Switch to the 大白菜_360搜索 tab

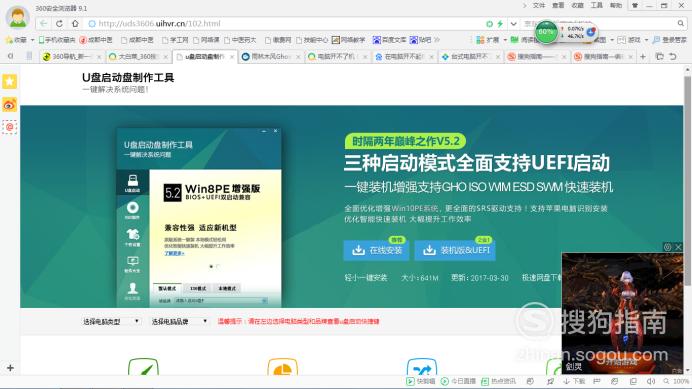coord(138,57)
